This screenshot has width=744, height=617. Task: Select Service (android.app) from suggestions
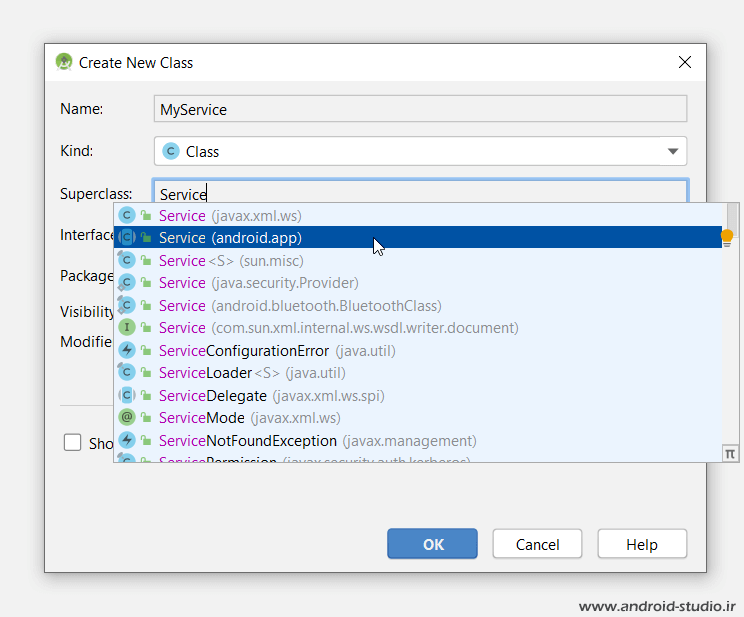tap(230, 238)
